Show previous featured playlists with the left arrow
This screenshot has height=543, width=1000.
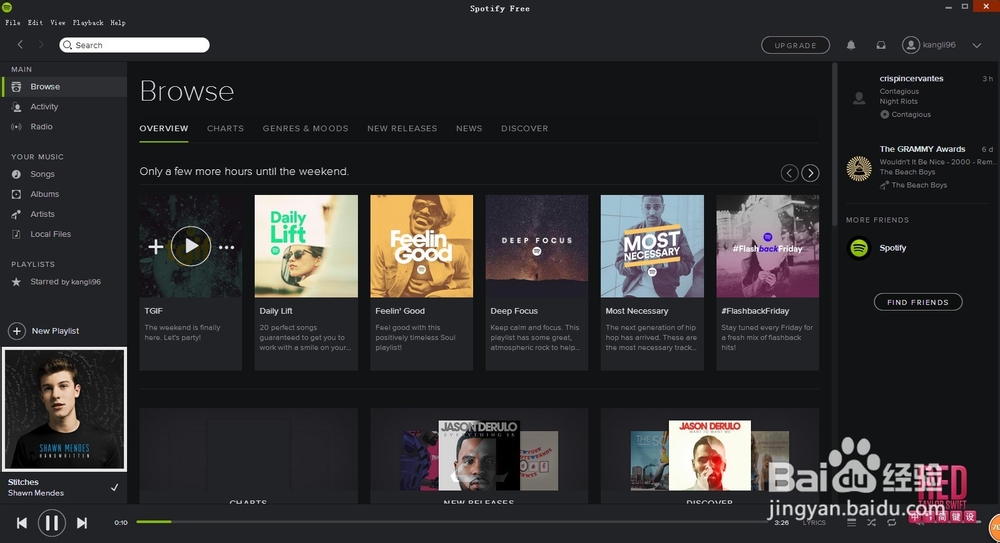pyautogui.click(x=790, y=173)
